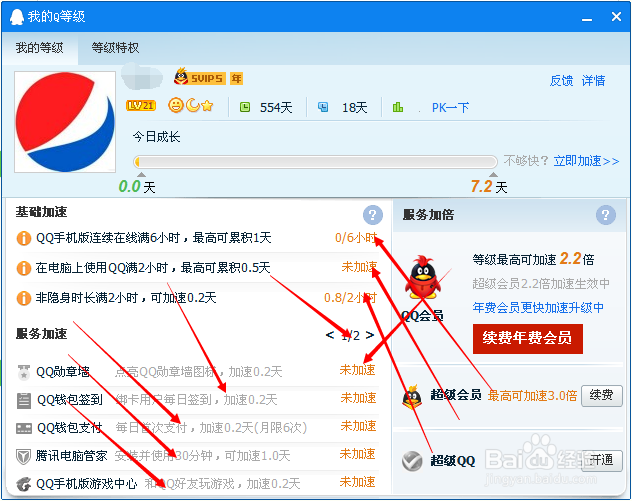Image resolution: width=632 pixels, height=501 pixels.
Task: Click the star level icon
Action: coord(207,106)
